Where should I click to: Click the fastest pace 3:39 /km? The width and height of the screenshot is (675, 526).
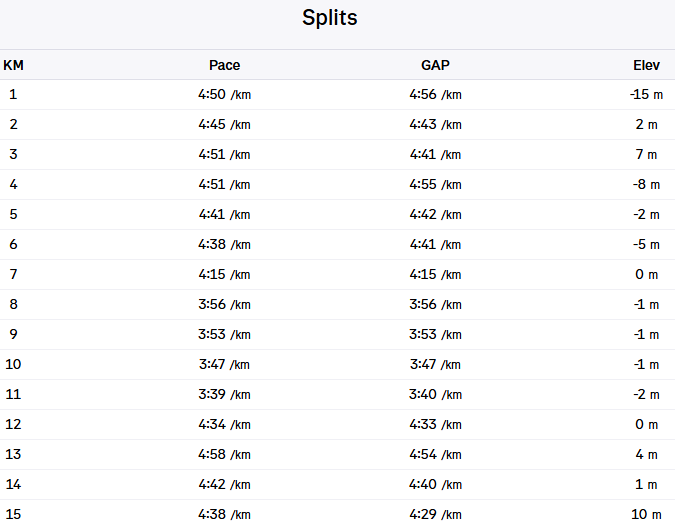click(224, 394)
